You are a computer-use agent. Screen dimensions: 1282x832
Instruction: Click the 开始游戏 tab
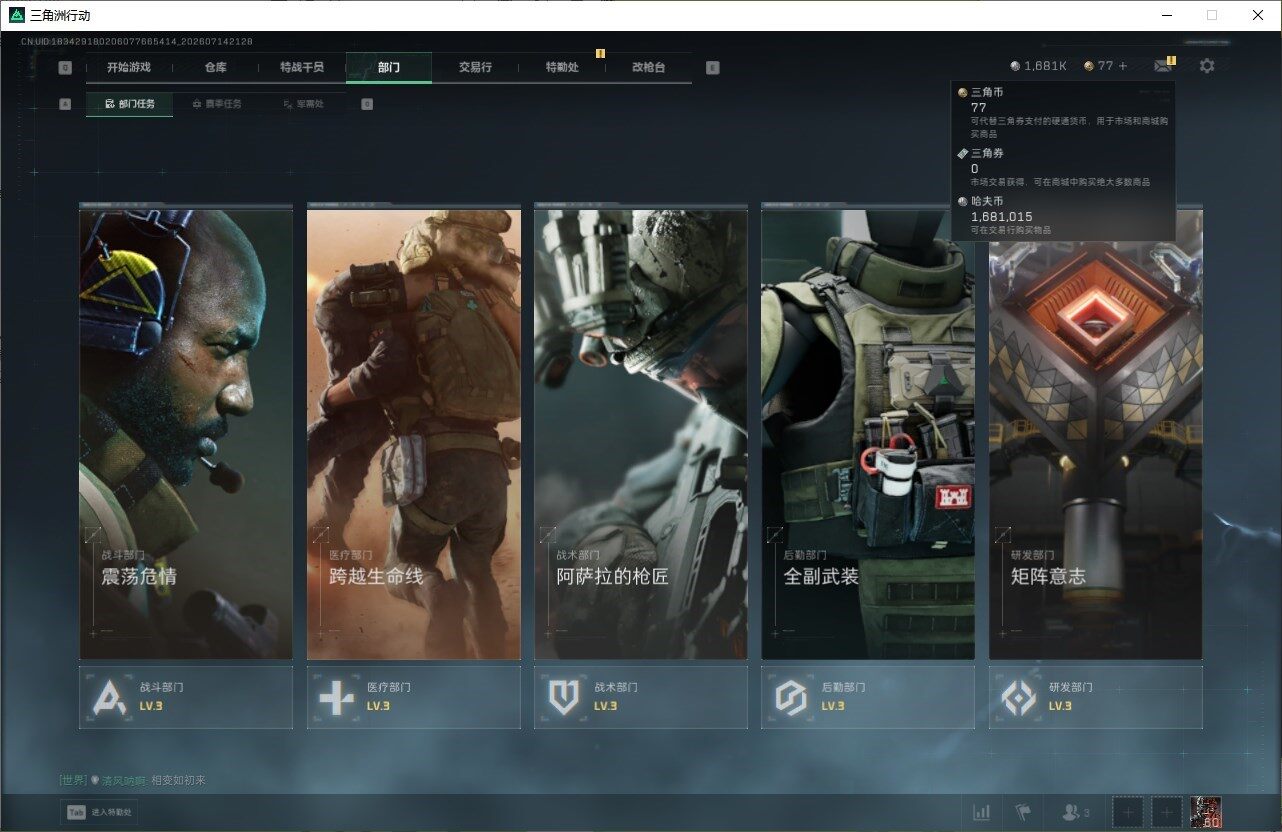pos(129,67)
